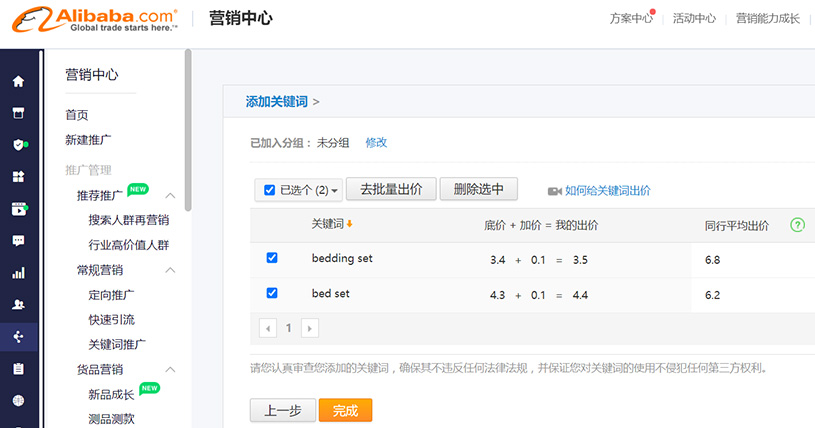Viewport: 815px width, 428px height.
Task: Open the chat message sidebar icon
Action: coord(18,241)
